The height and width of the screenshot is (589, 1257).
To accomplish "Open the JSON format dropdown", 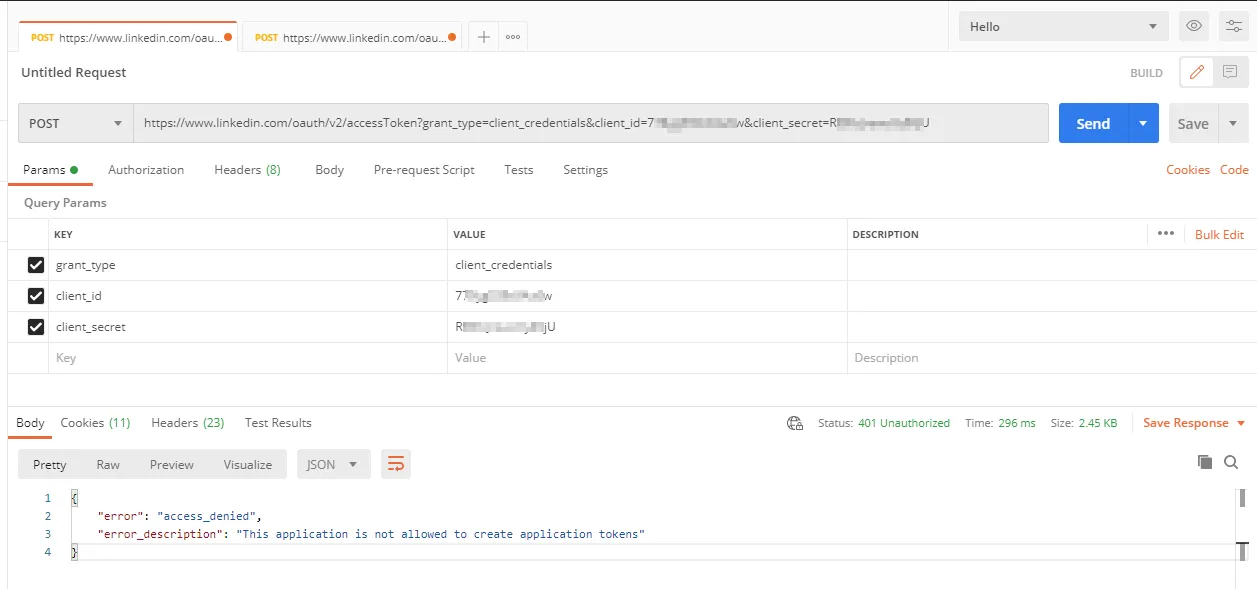I will (333, 464).
